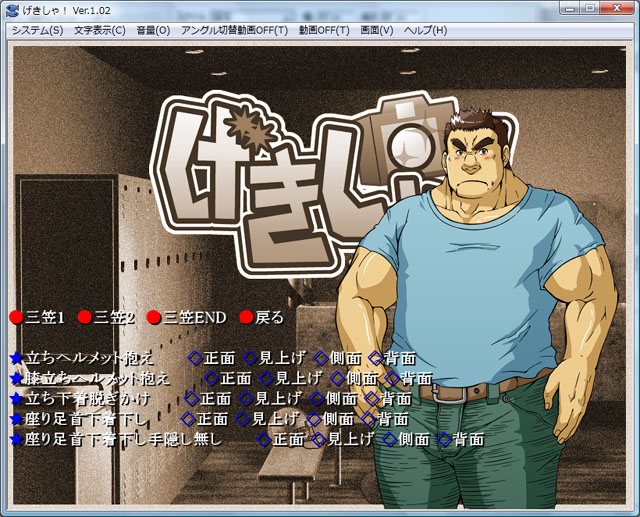Image resolution: width=640 pixels, height=517 pixels.
Task: Click 背面 in 座り足首下着下し手隠し無し row
Action: [x=461, y=439]
